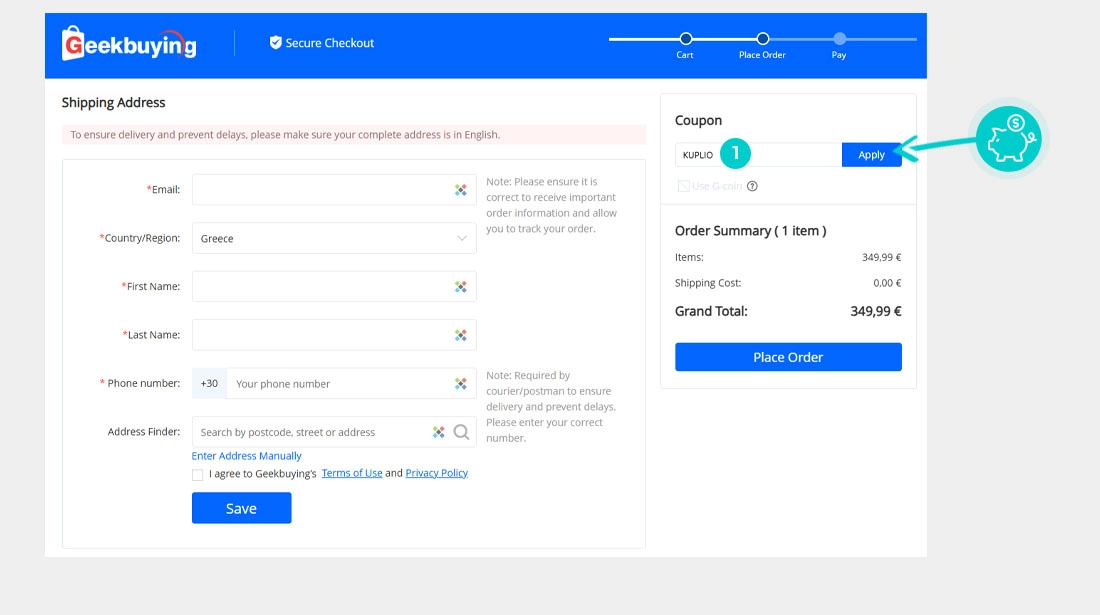
Task: Click the autofill icon in Email field
Action: pos(461,190)
